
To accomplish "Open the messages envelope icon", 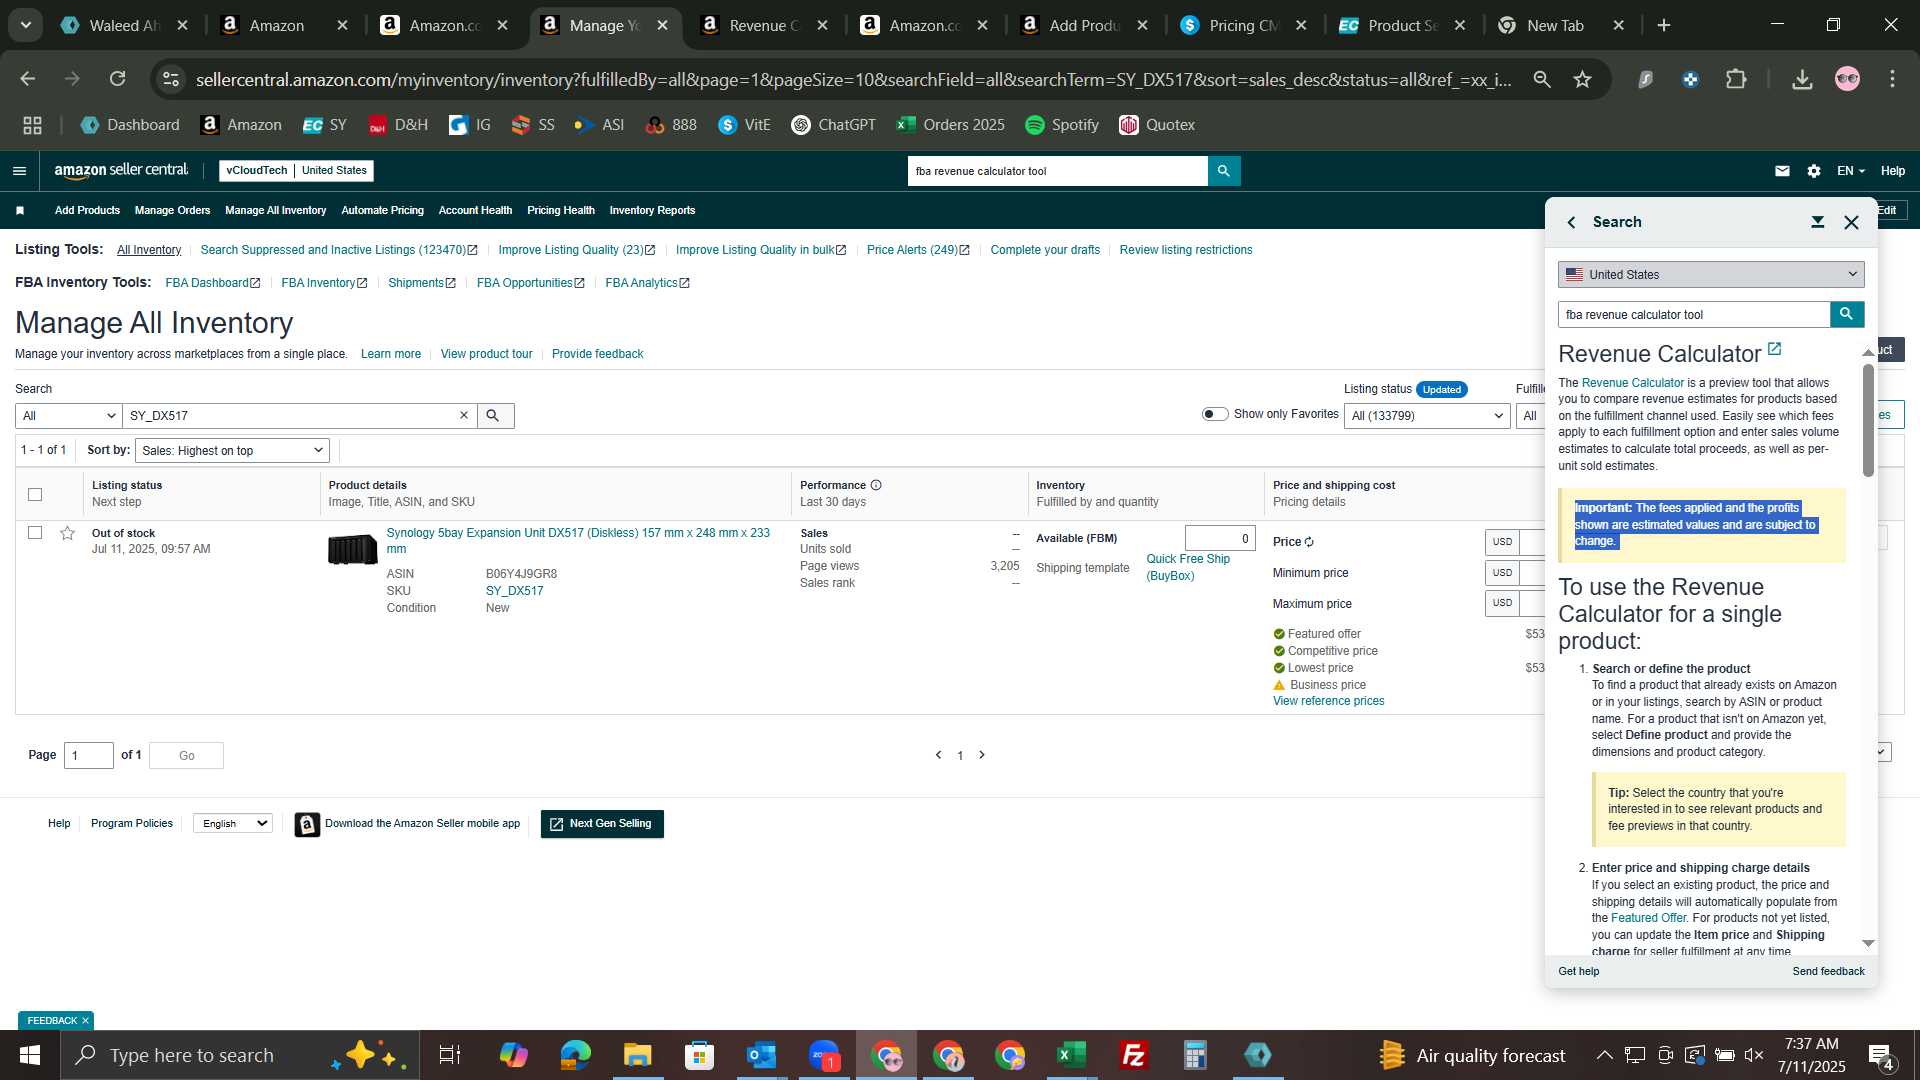I will (1782, 171).
